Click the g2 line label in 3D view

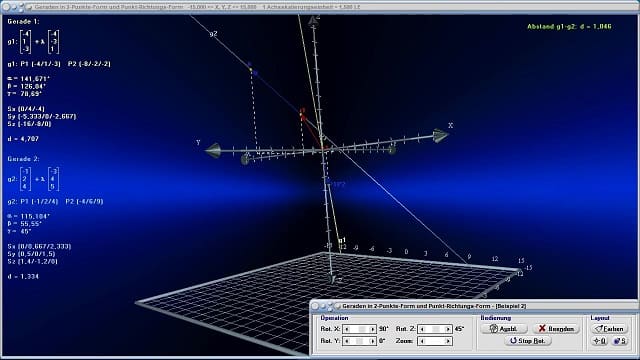click(x=213, y=34)
